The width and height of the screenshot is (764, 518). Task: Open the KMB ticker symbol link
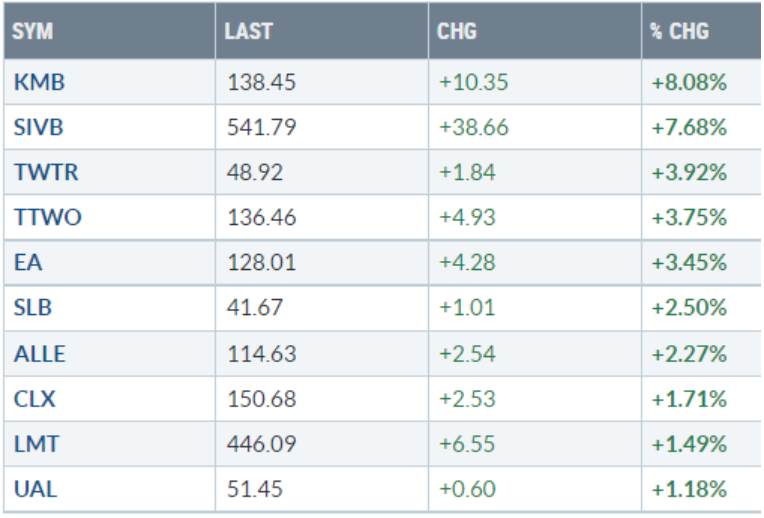(39, 83)
